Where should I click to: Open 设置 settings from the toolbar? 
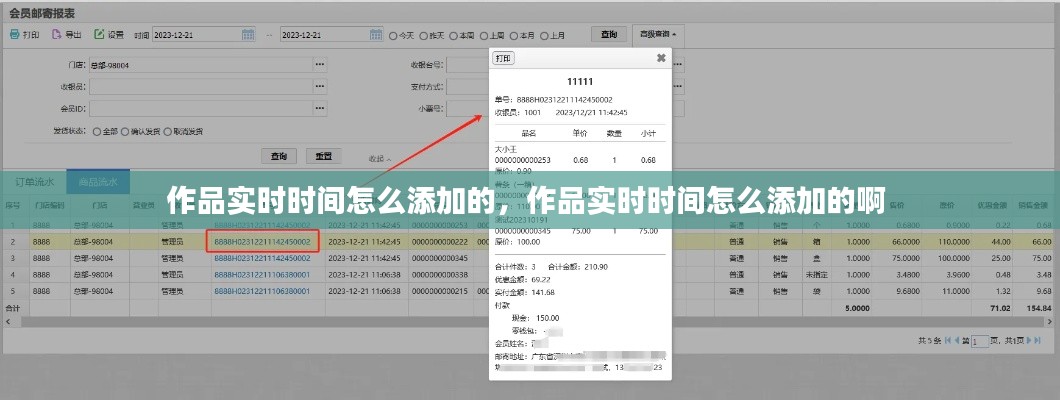click(100, 34)
